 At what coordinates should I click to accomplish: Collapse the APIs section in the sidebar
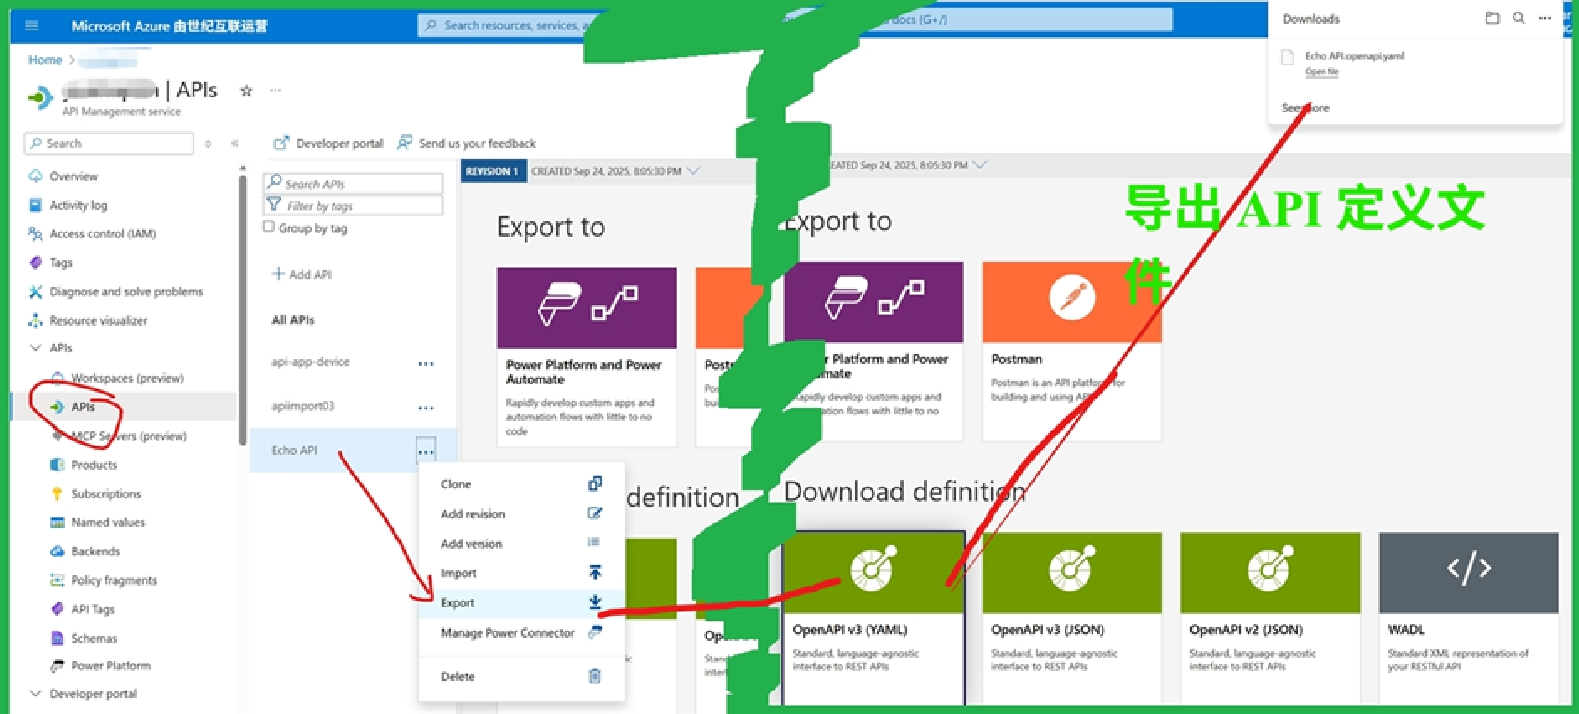pyautogui.click(x=35, y=348)
